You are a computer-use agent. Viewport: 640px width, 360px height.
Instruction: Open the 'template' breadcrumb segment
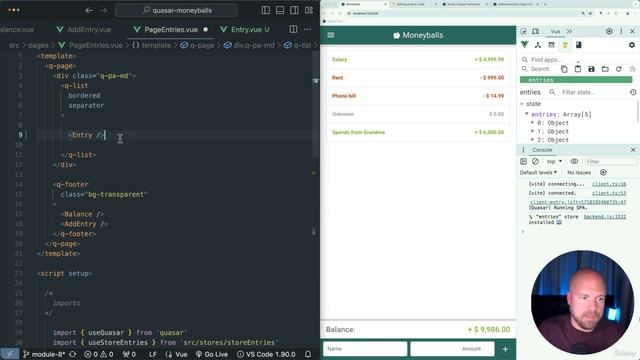(x=151, y=45)
